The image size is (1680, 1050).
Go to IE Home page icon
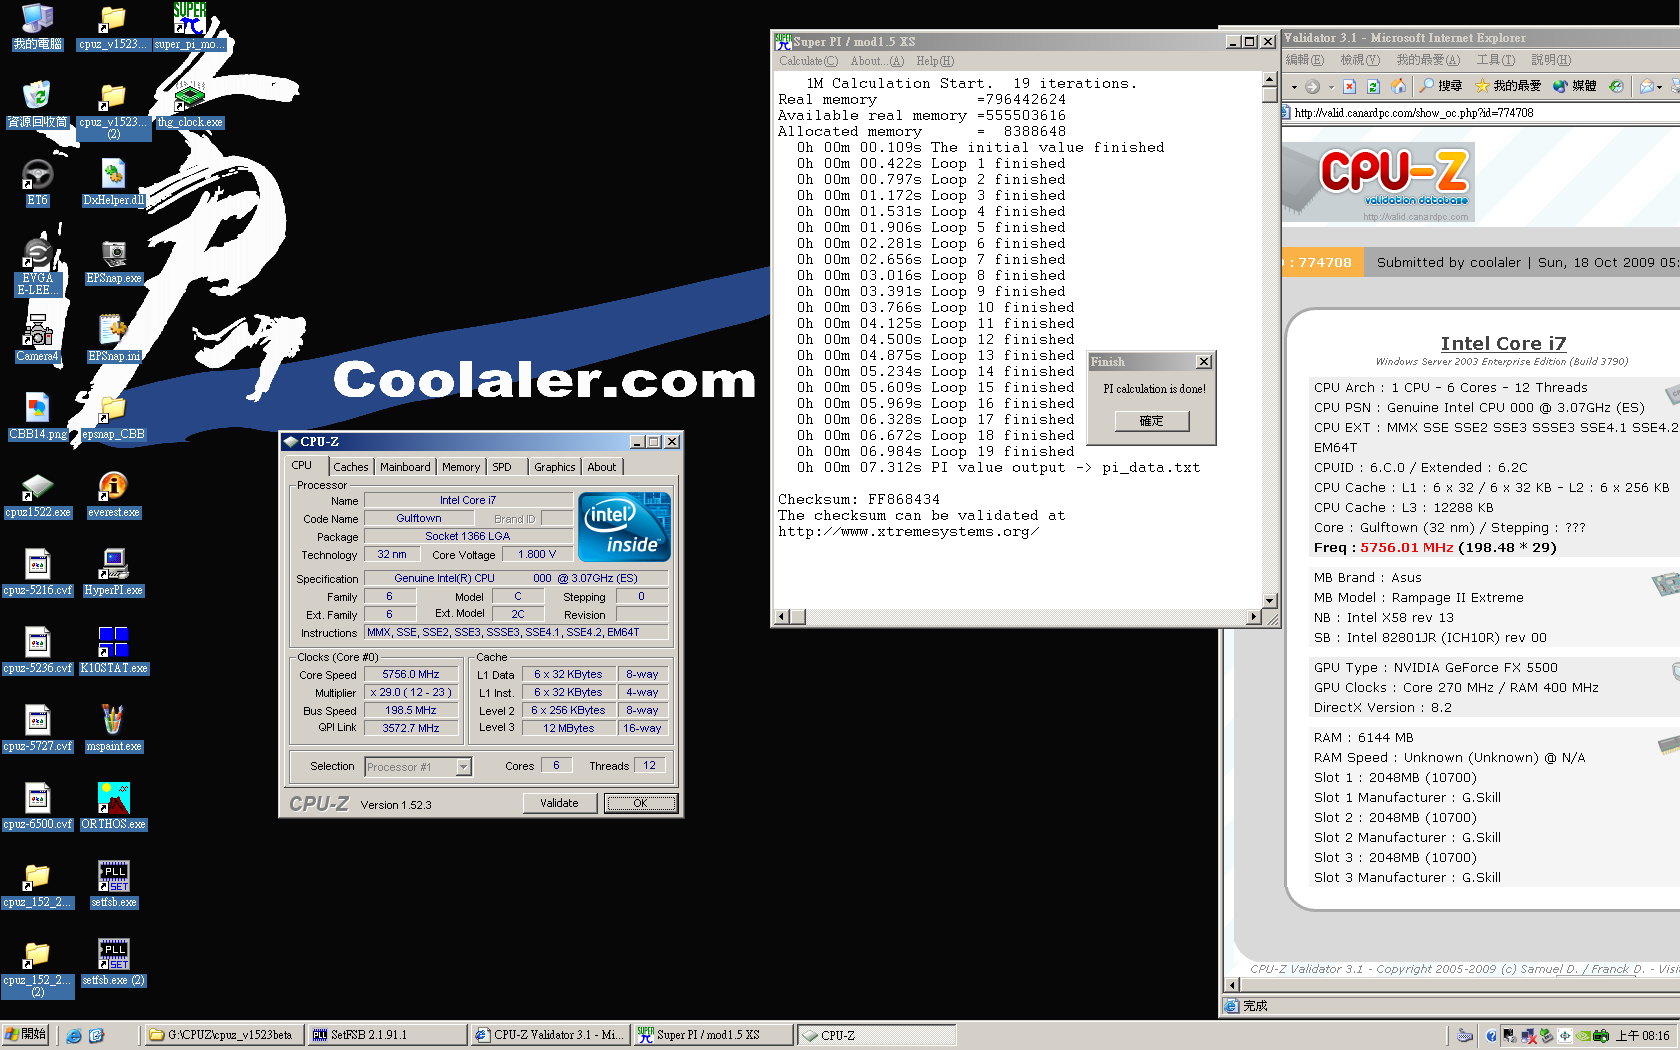click(x=1398, y=87)
